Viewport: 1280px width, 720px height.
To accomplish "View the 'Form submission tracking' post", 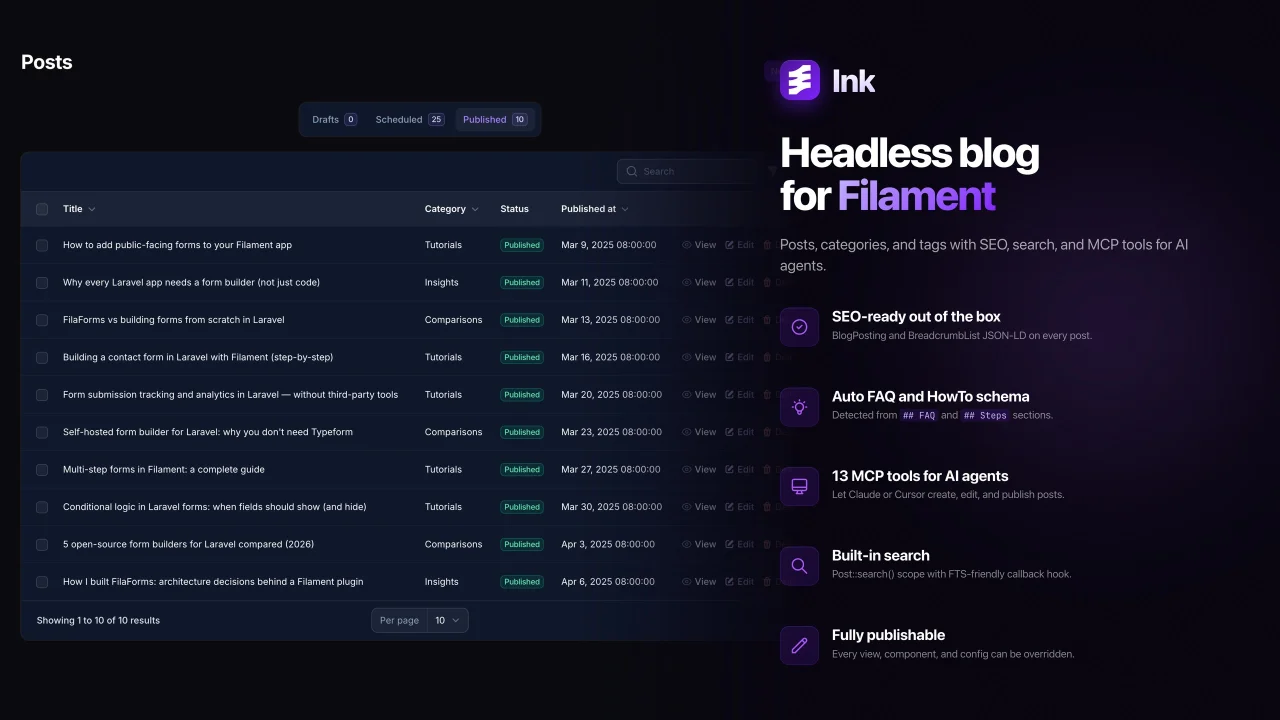I will (699, 395).
